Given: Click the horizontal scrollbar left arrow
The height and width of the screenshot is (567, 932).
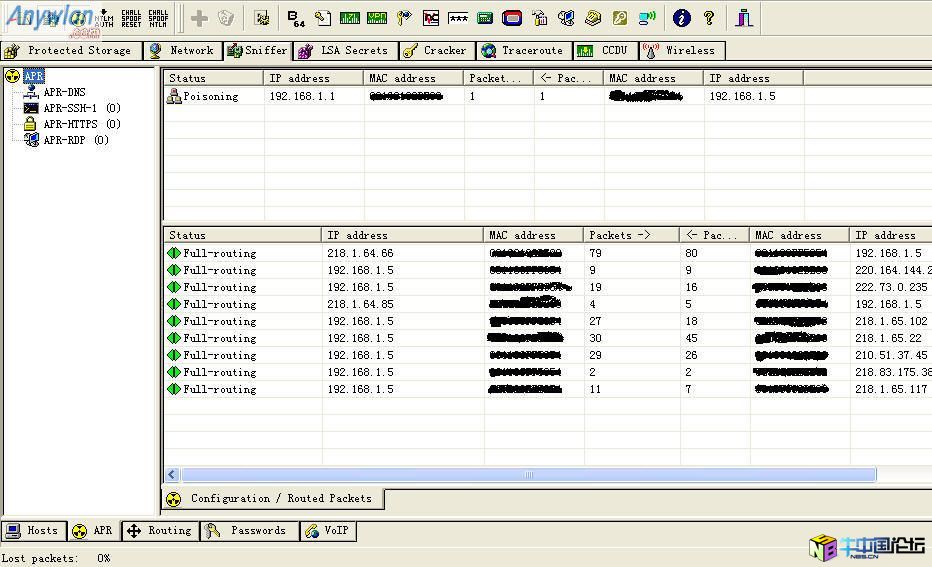Looking at the screenshot, I should [x=172, y=475].
